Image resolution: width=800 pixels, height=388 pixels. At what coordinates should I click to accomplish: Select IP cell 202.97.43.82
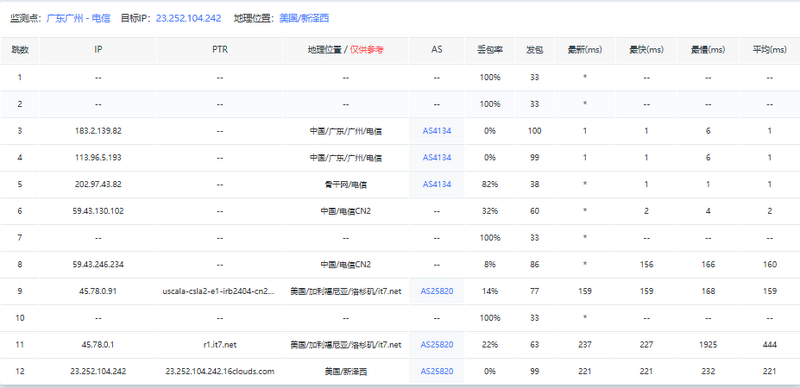[x=98, y=184]
